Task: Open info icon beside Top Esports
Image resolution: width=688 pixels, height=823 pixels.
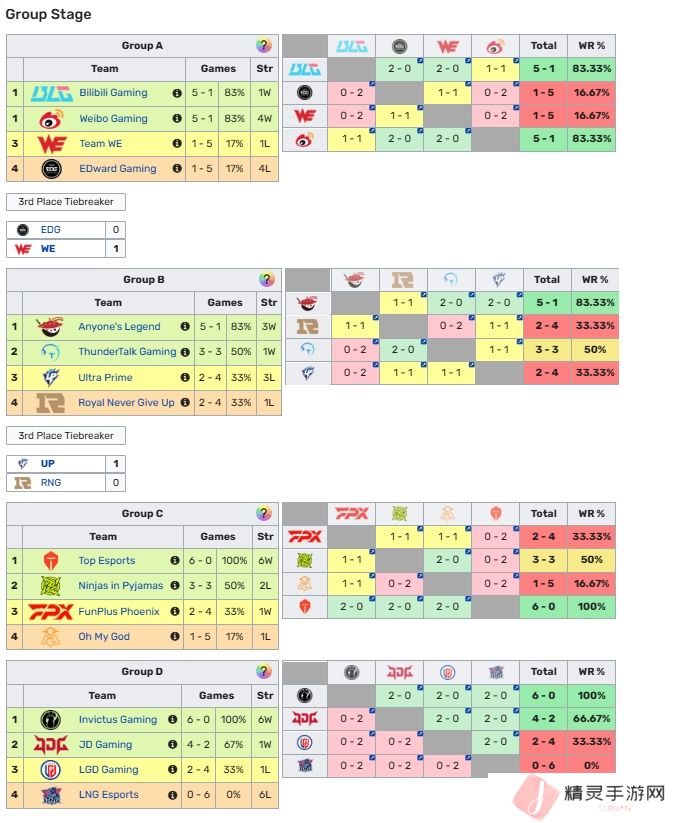Action: (175, 561)
